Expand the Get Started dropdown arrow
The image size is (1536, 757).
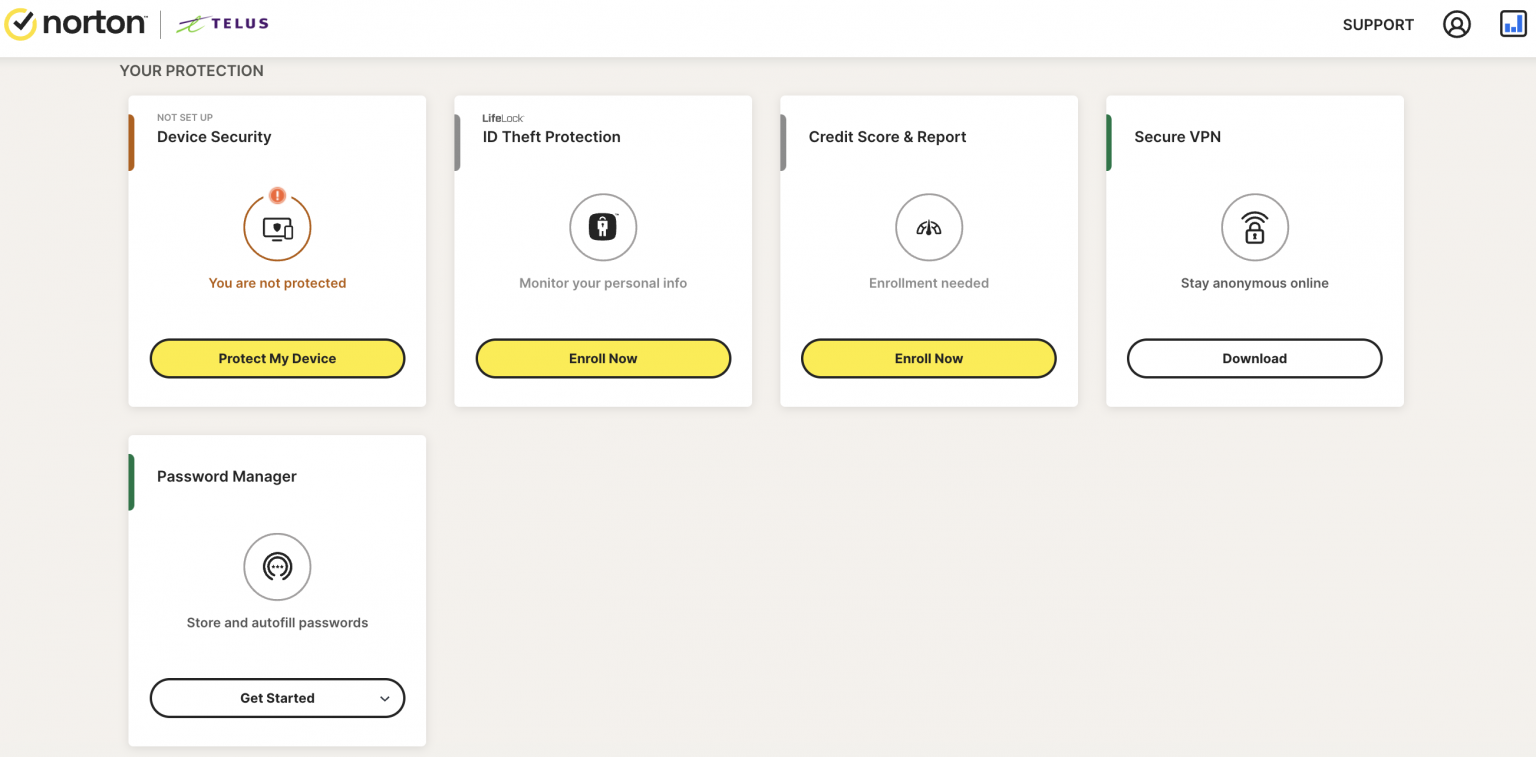pos(385,699)
